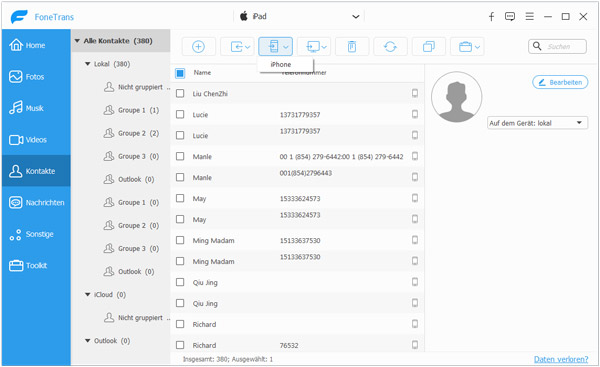The width and height of the screenshot is (600, 367).
Task: Click the export to device phone icon
Action: pos(273,46)
